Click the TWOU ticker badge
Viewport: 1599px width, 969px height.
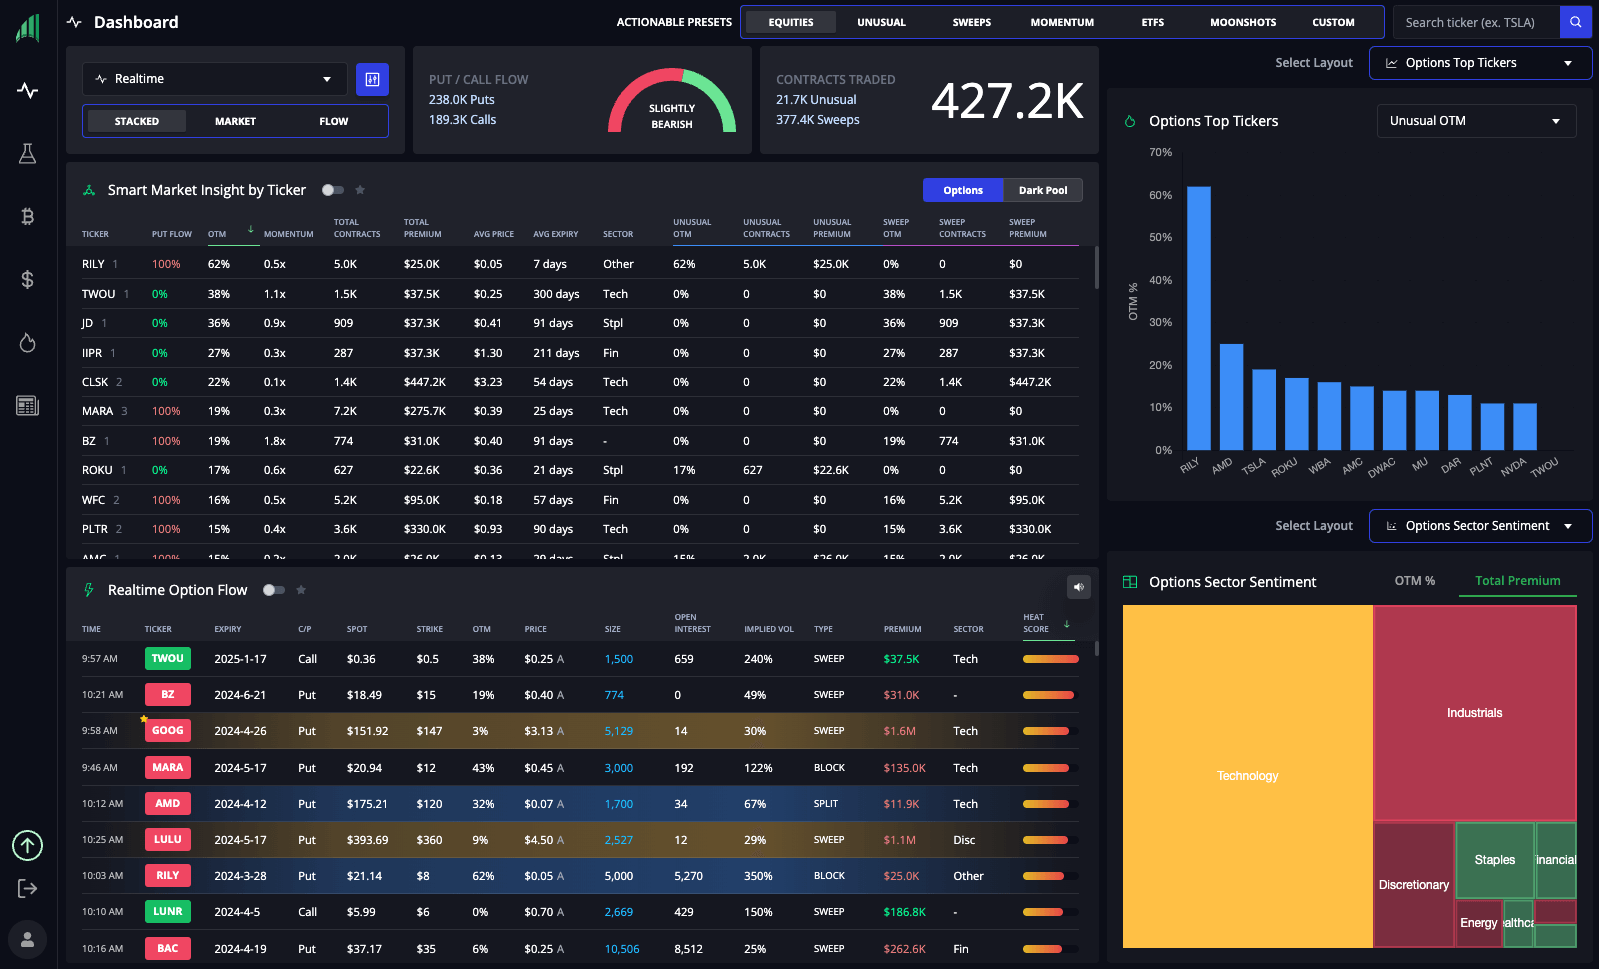click(x=167, y=659)
